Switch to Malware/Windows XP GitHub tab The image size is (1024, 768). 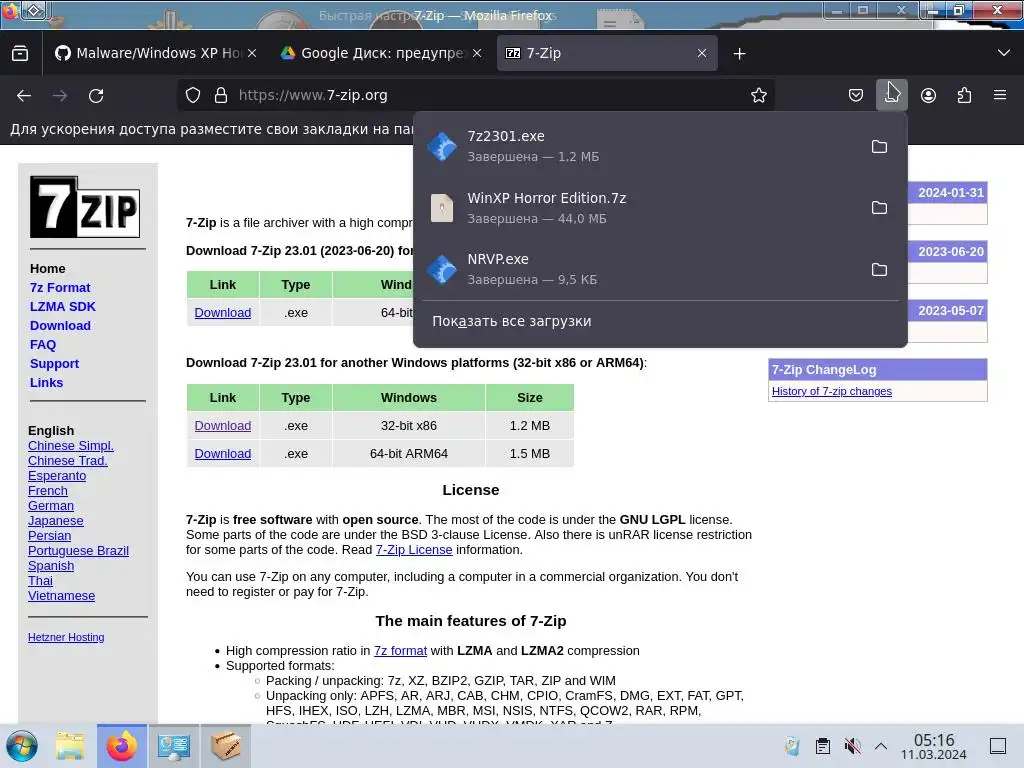pyautogui.click(x=155, y=53)
